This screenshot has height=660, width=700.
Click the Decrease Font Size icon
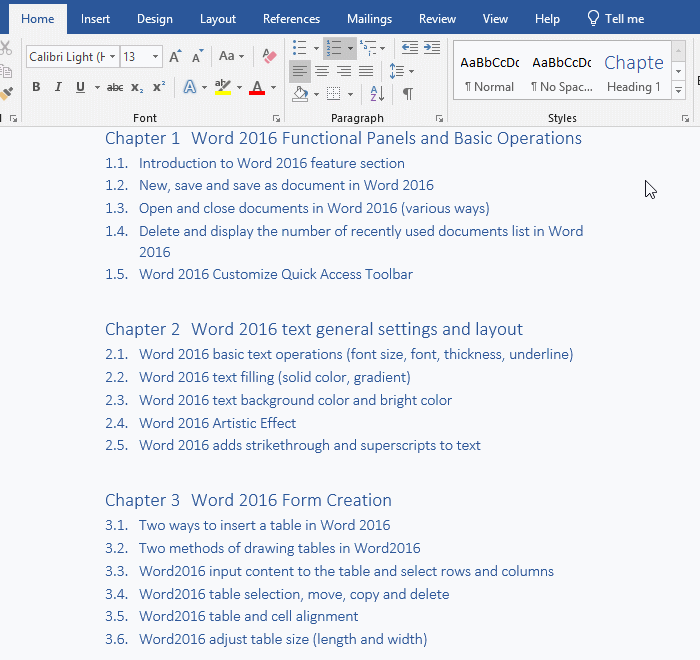197,57
